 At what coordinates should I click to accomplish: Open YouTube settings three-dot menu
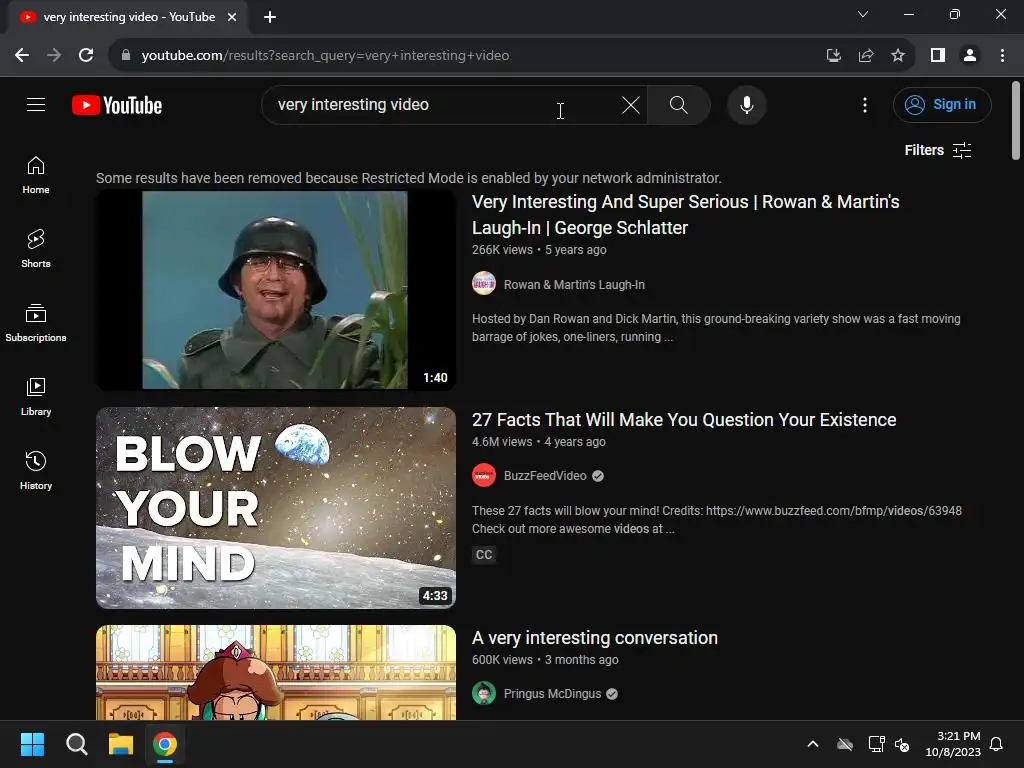[865, 105]
